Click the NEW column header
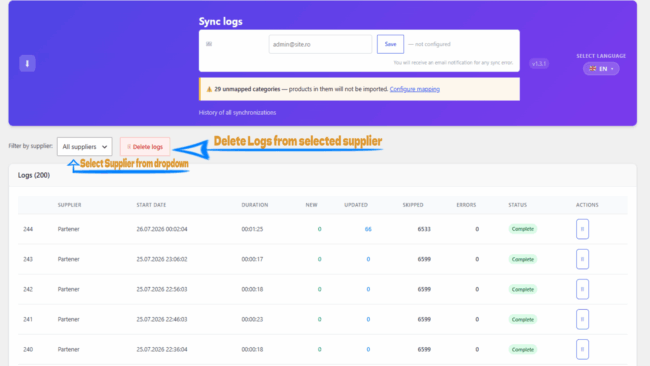 pyautogui.click(x=311, y=205)
